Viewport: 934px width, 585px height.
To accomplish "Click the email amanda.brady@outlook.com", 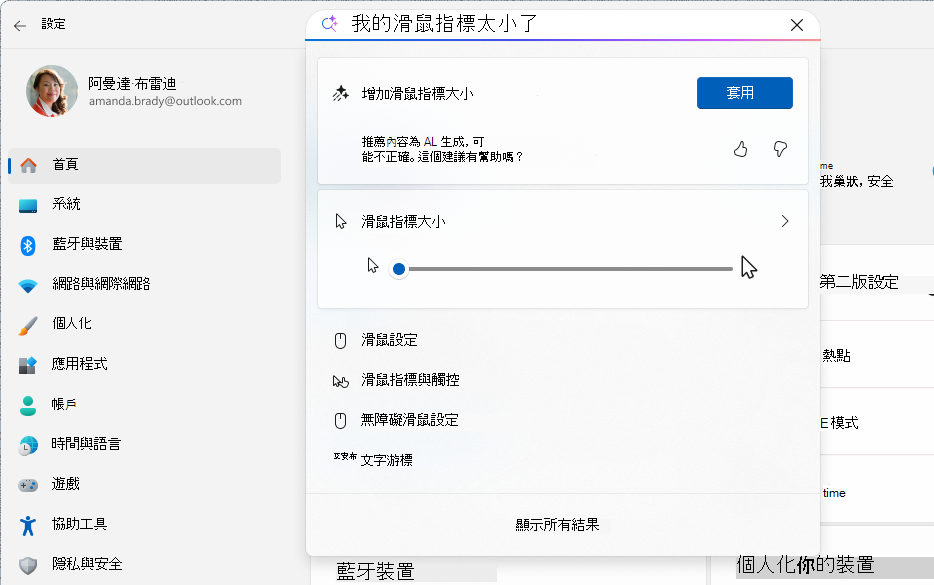I will pyautogui.click(x=166, y=101).
